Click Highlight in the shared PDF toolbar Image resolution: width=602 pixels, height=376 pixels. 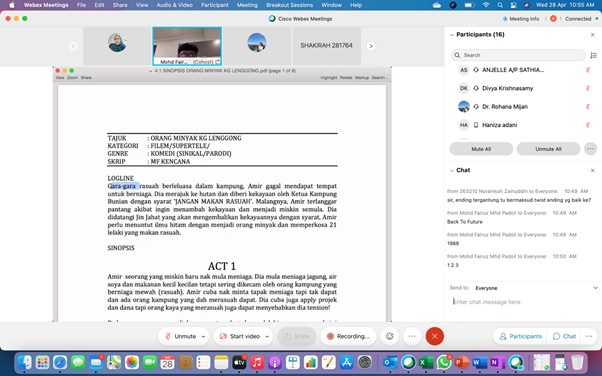point(329,78)
